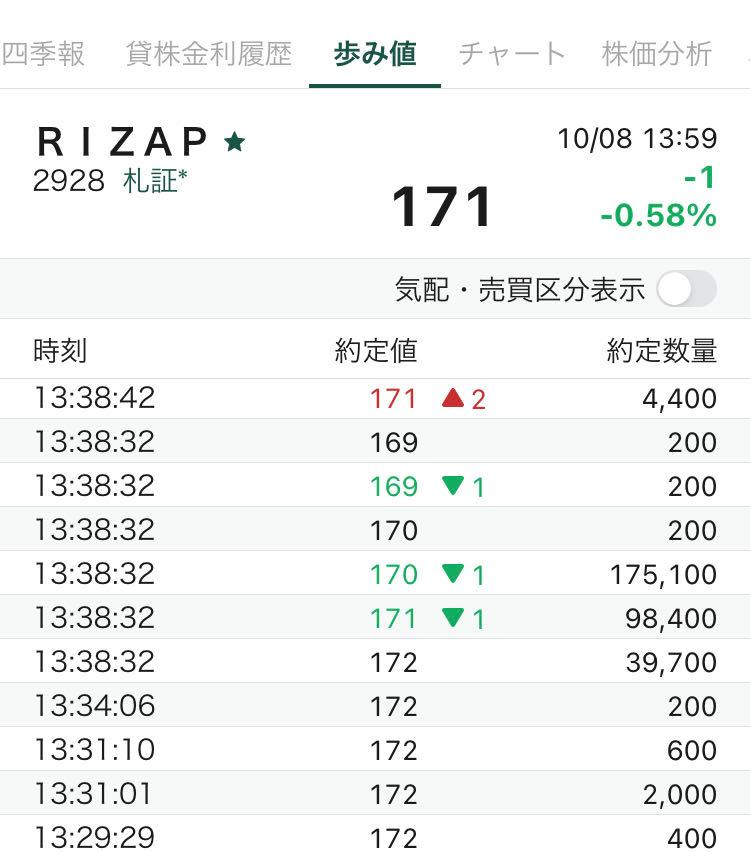Click the -0.58% change value

pos(658,215)
